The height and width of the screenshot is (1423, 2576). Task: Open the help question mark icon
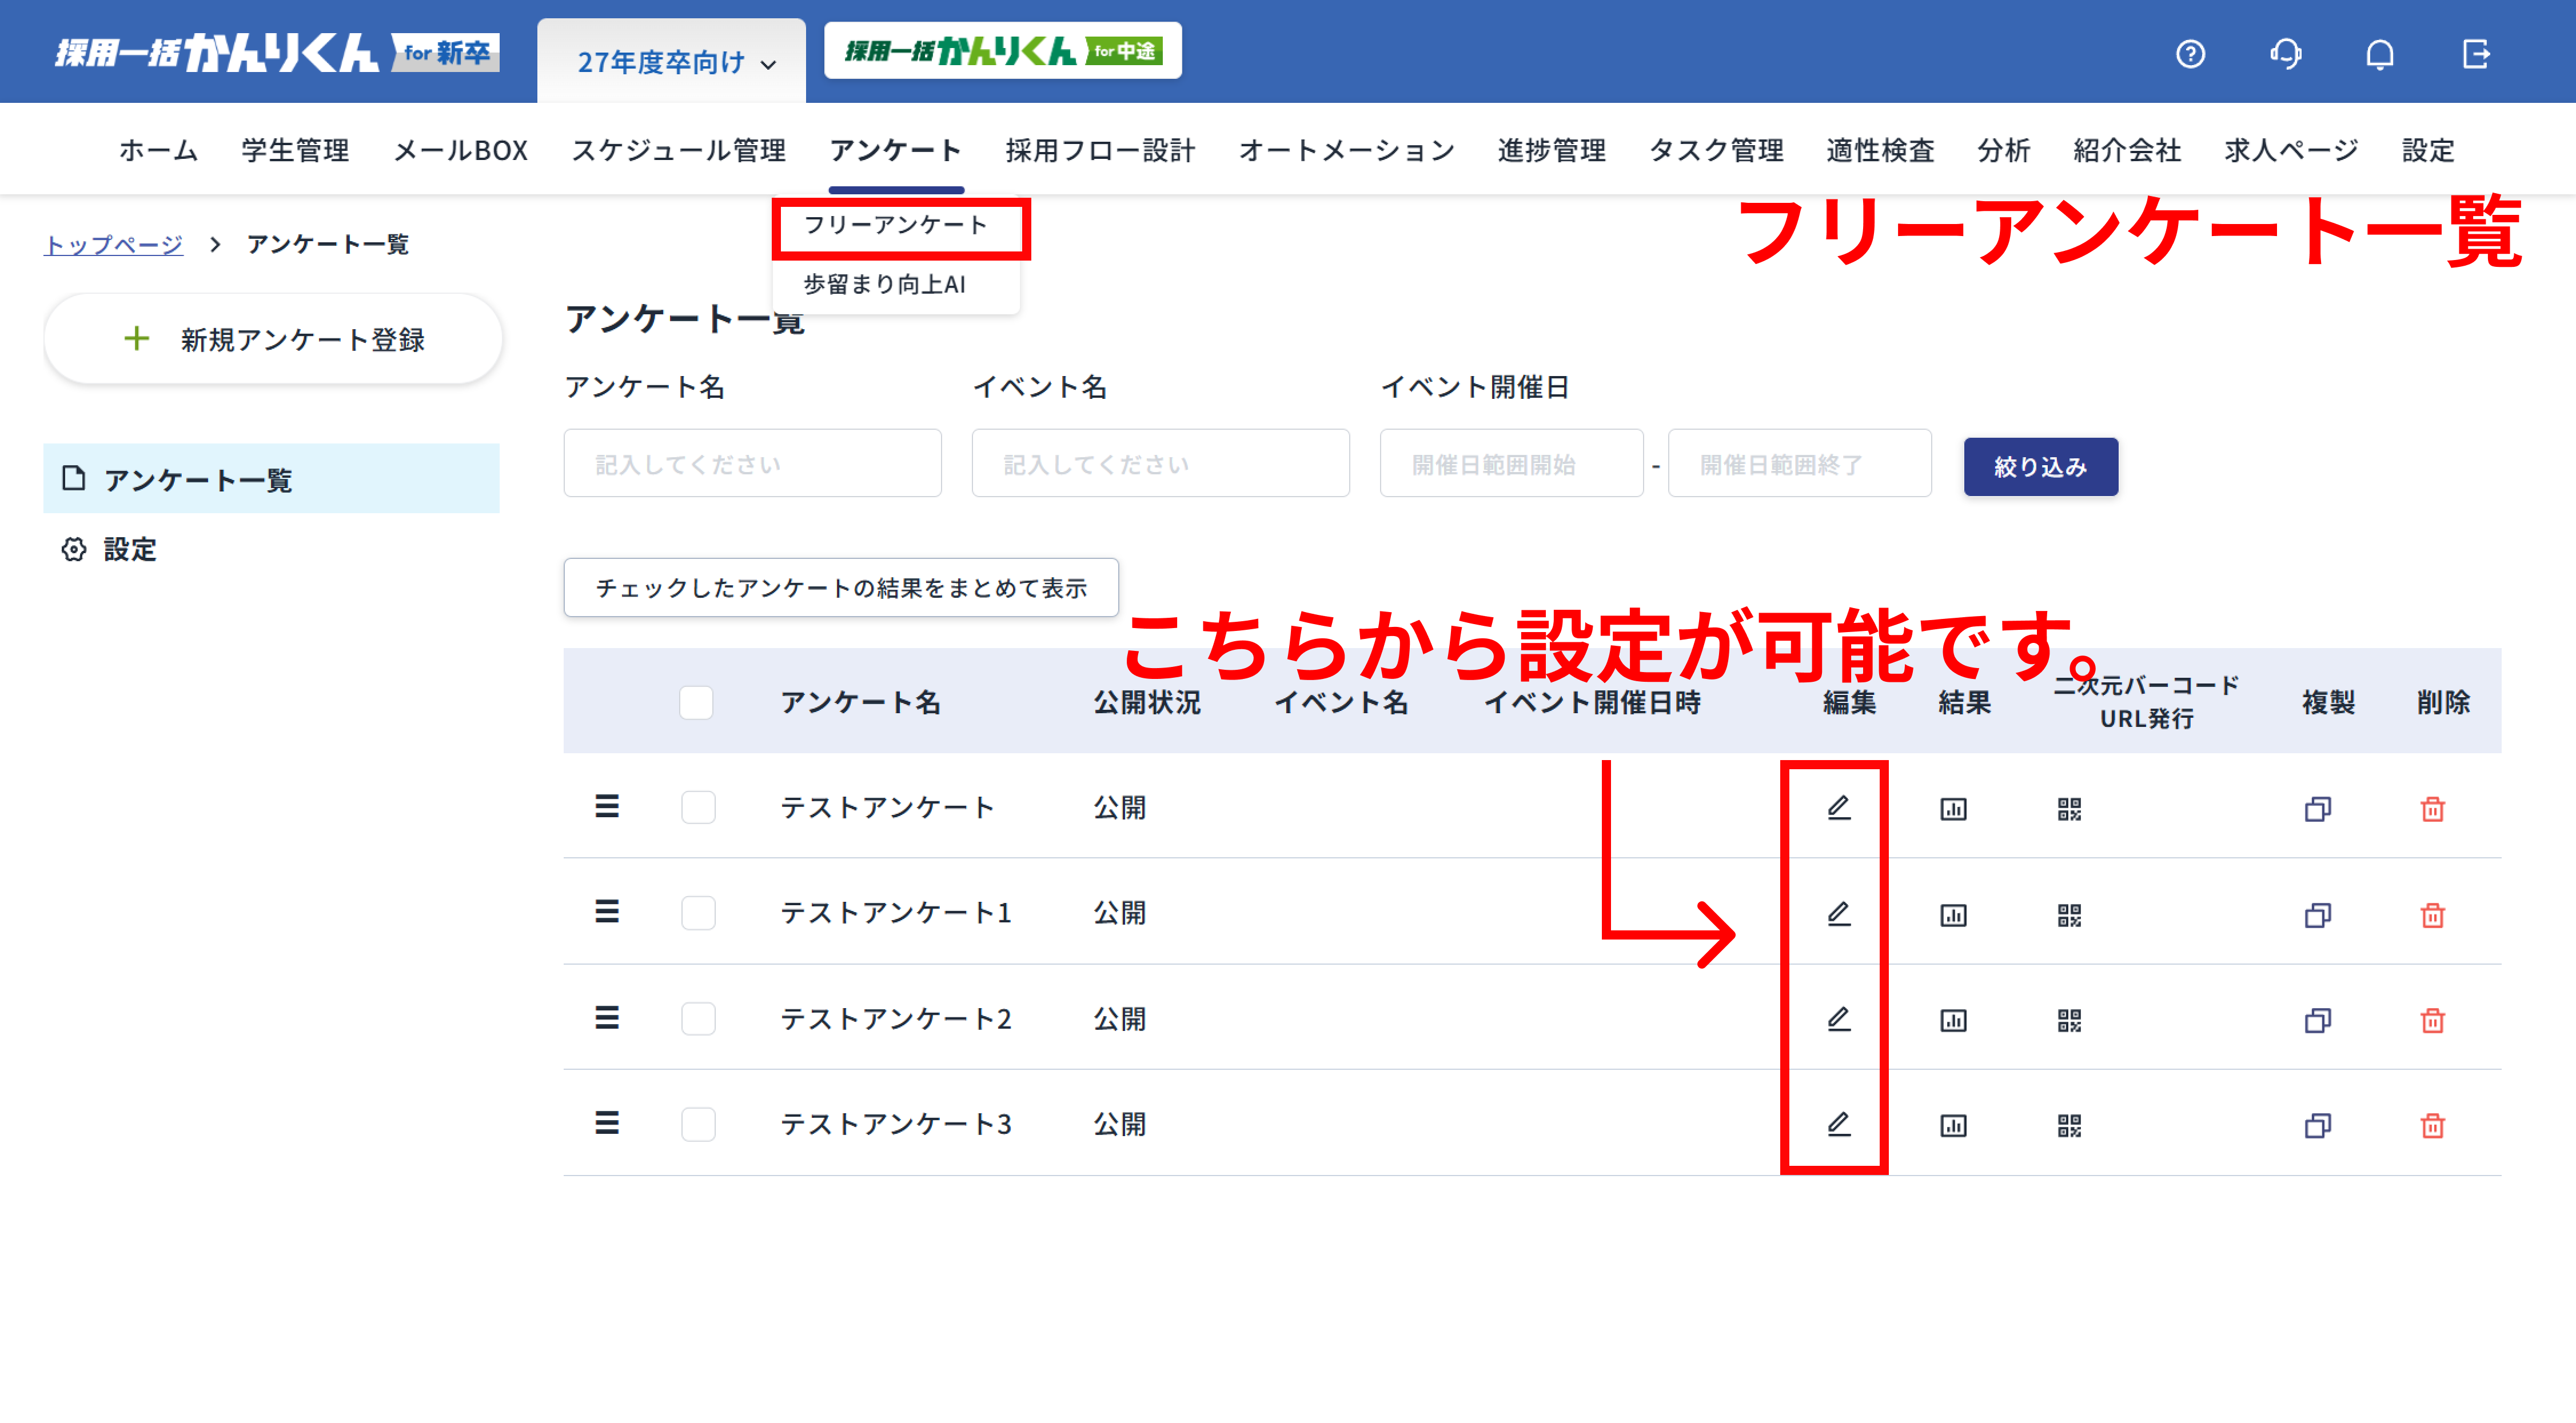pos(2190,53)
